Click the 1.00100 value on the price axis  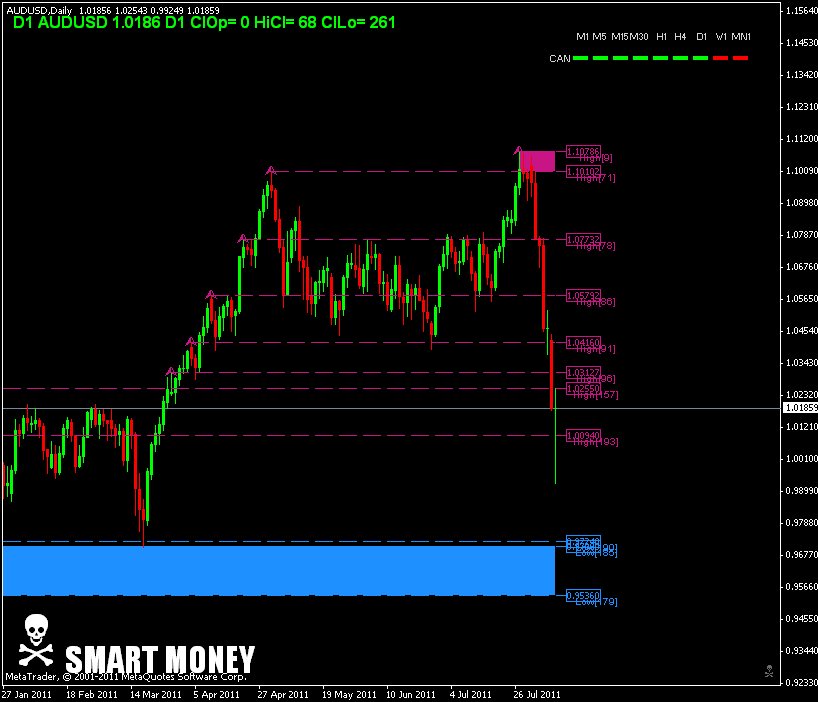click(801, 458)
